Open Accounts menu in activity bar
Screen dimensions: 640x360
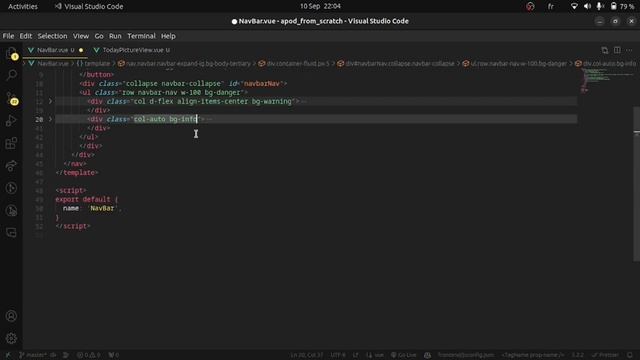[11, 316]
